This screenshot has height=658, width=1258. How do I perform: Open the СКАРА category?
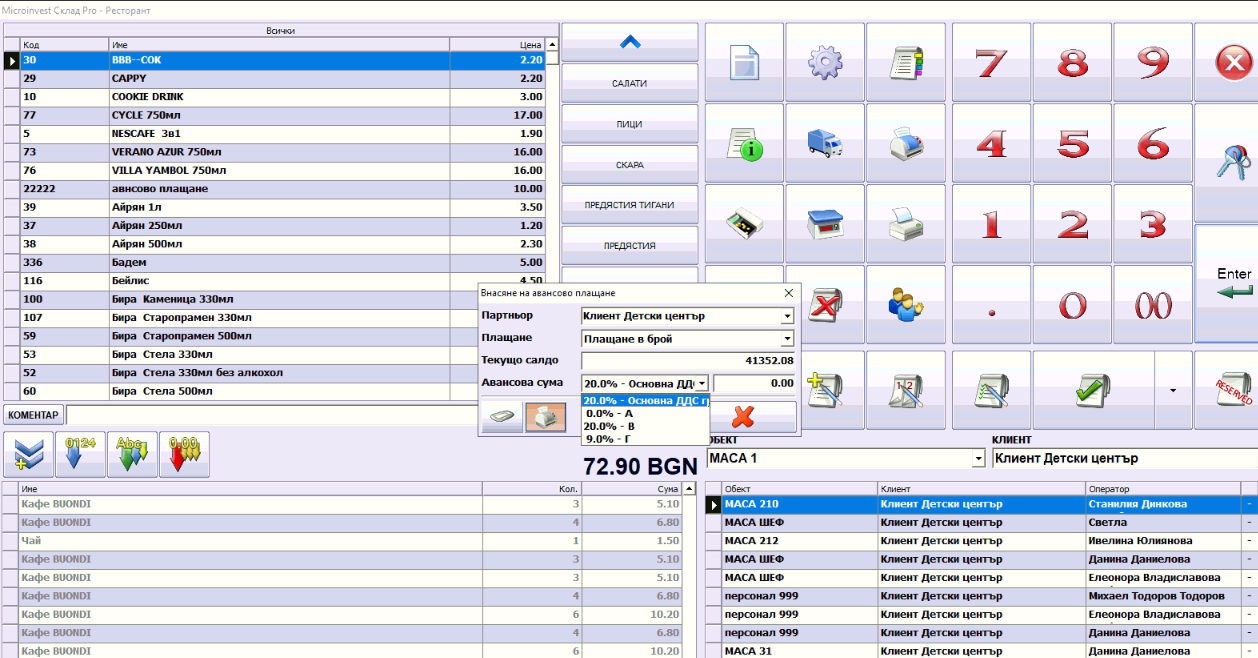click(630, 164)
